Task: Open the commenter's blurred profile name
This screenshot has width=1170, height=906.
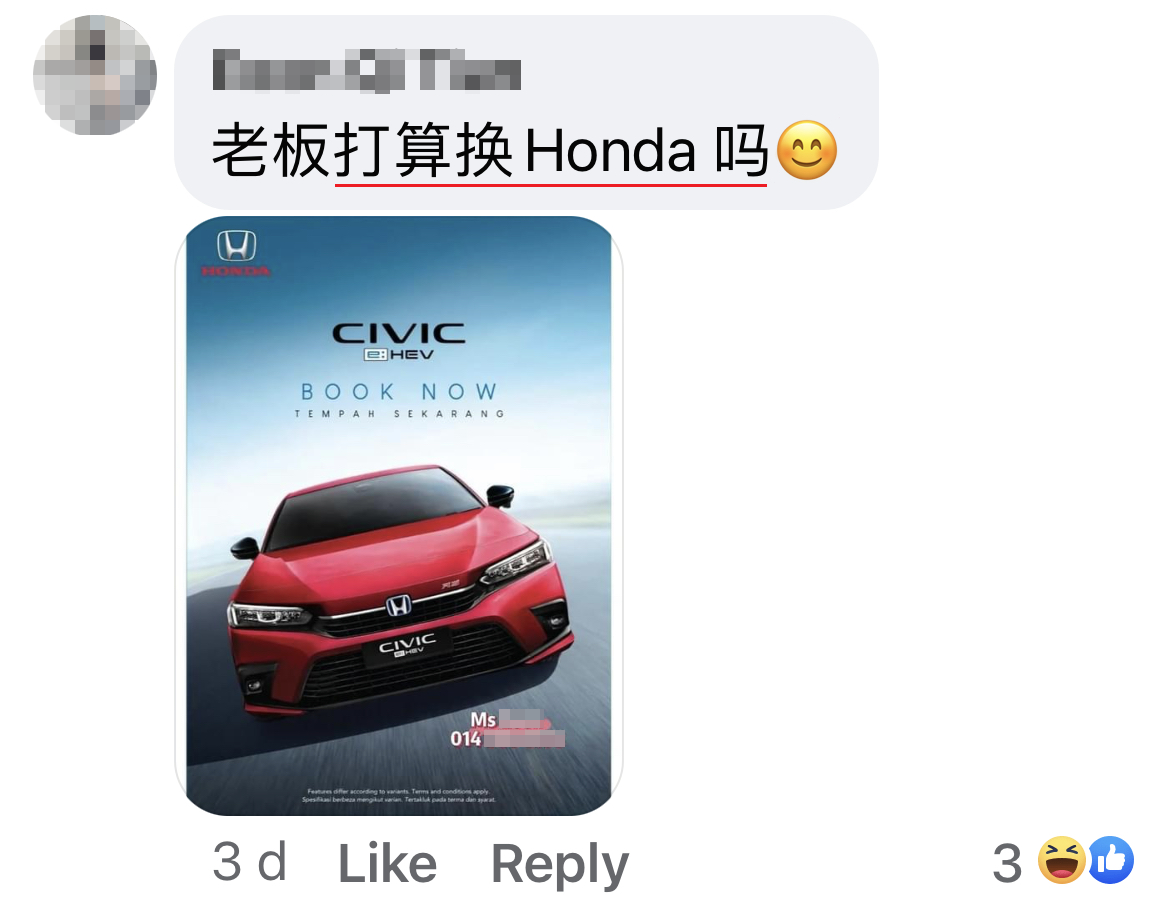Action: click(366, 70)
